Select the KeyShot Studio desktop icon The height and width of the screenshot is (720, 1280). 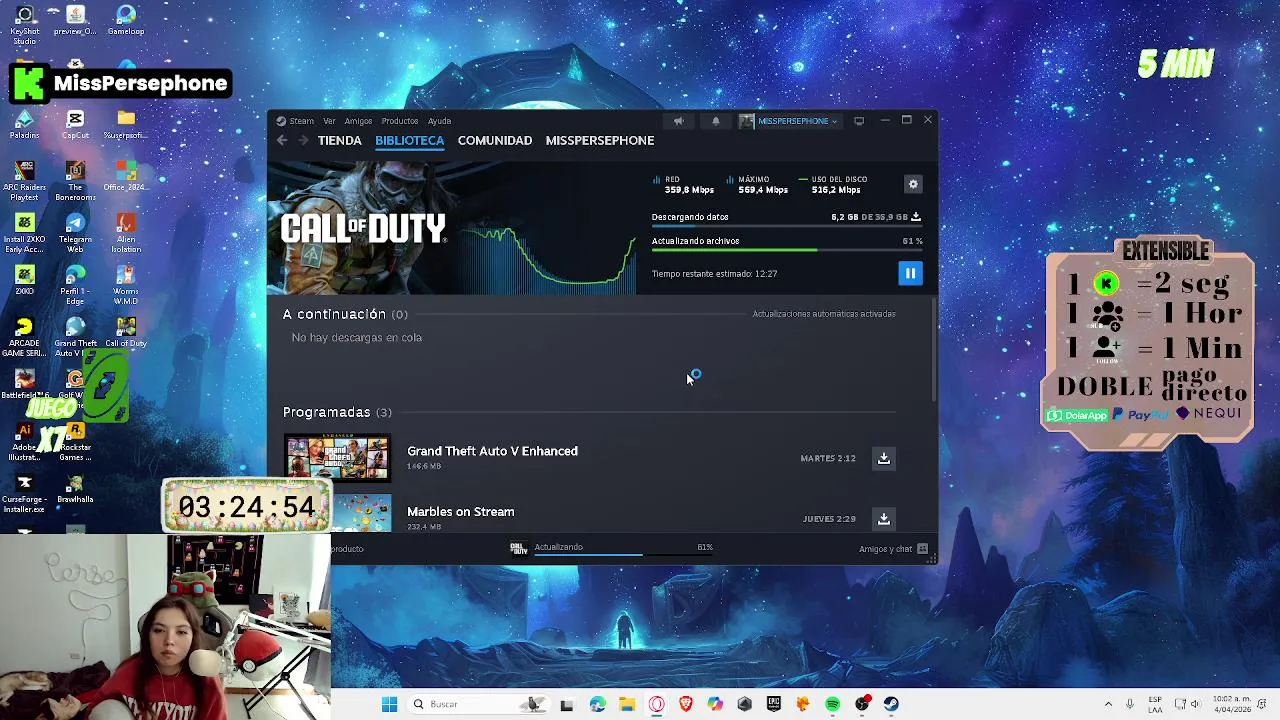click(x=25, y=25)
